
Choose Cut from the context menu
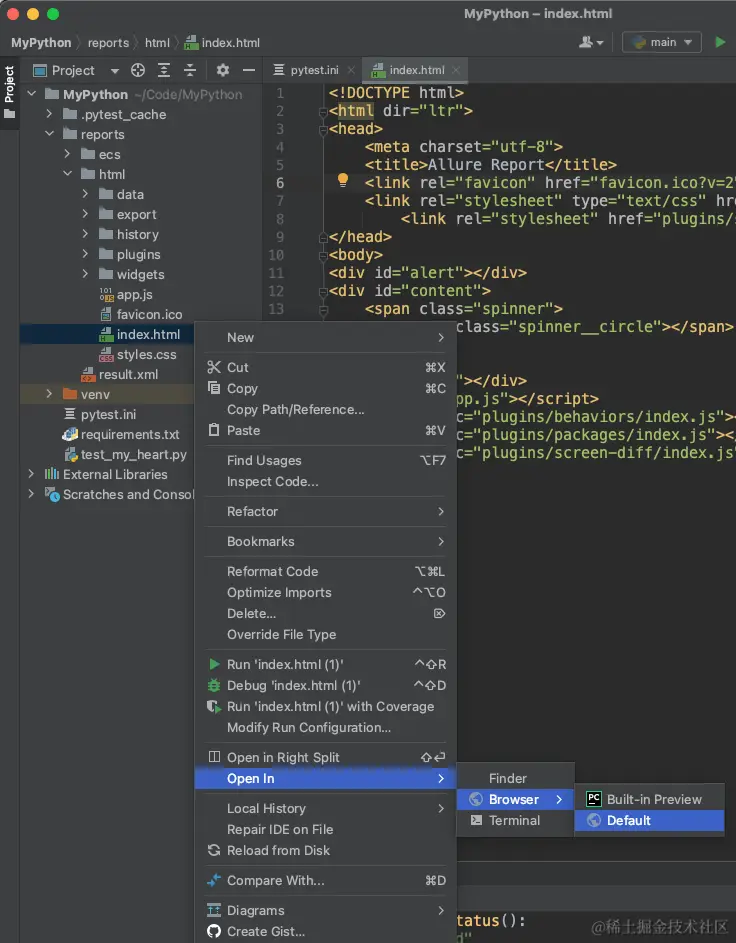[325, 367]
